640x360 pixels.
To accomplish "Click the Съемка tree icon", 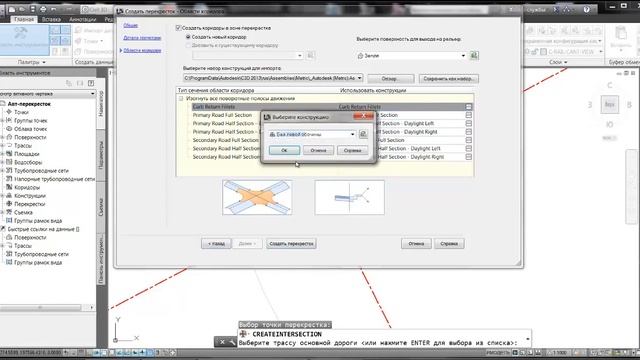I will [9, 212].
